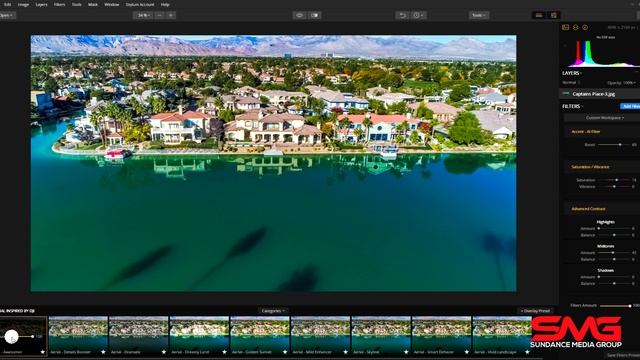640x360 pixels.
Task: Click the zoom in plus button
Action: 171,16
